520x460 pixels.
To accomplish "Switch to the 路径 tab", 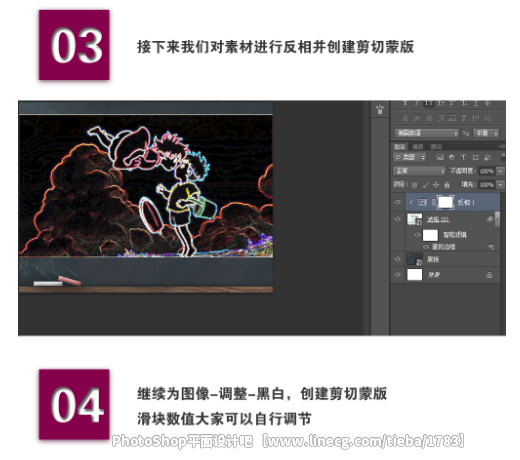I will click(436, 146).
